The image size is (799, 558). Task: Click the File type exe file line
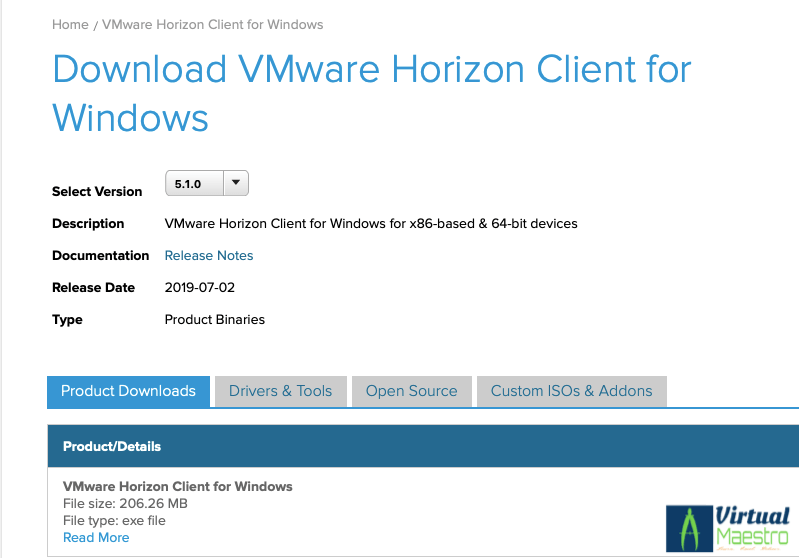[114, 520]
